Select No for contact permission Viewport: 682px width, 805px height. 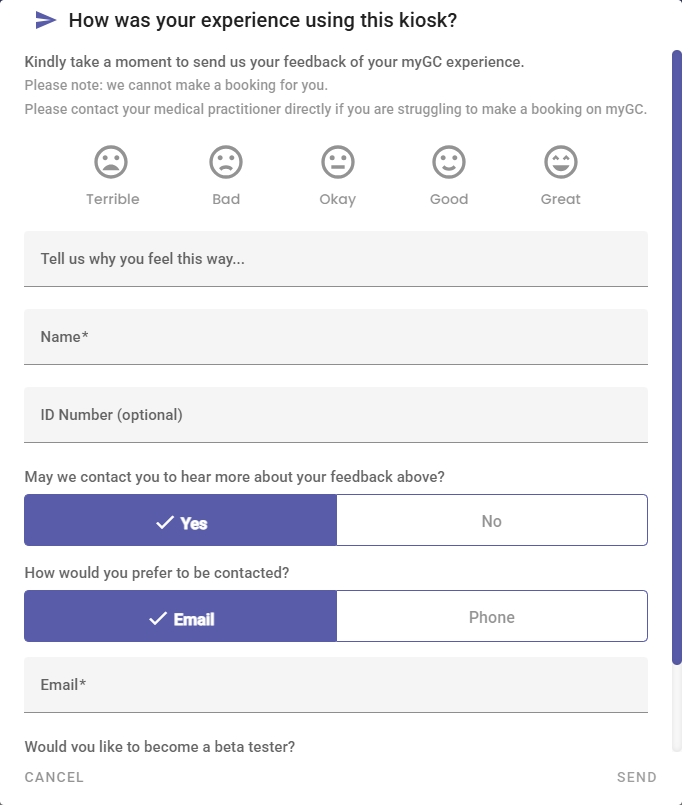(492, 520)
